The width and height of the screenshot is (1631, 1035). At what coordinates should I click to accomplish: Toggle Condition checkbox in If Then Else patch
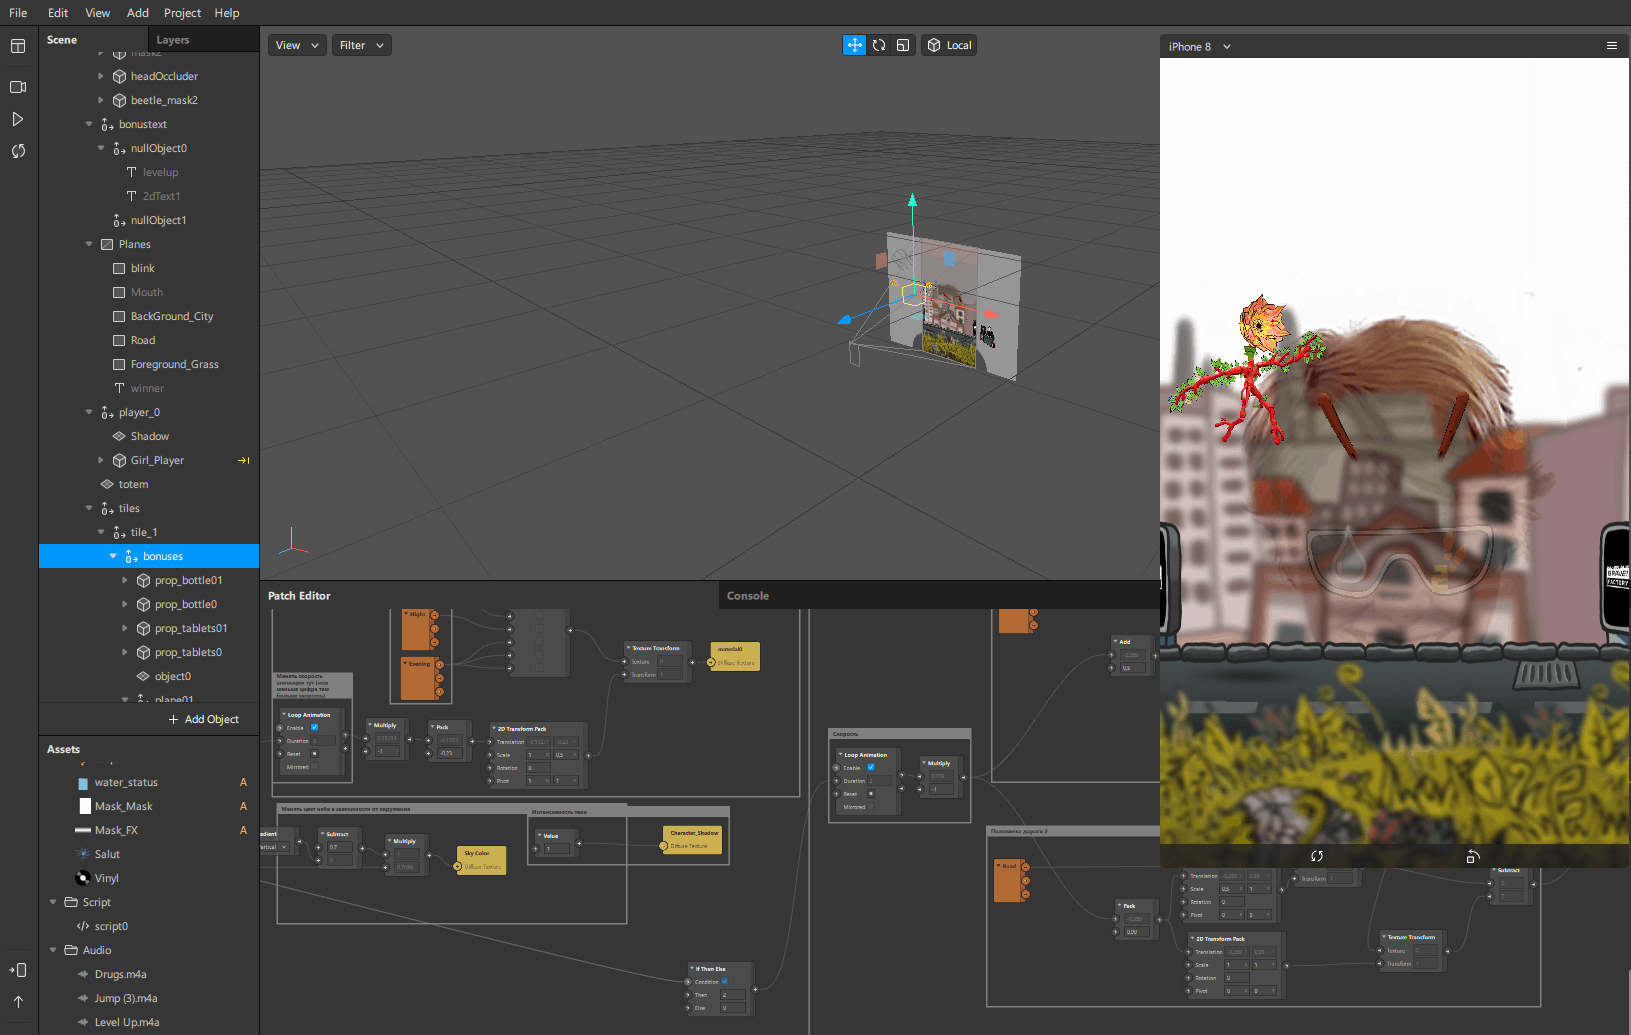pyautogui.click(x=724, y=981)
